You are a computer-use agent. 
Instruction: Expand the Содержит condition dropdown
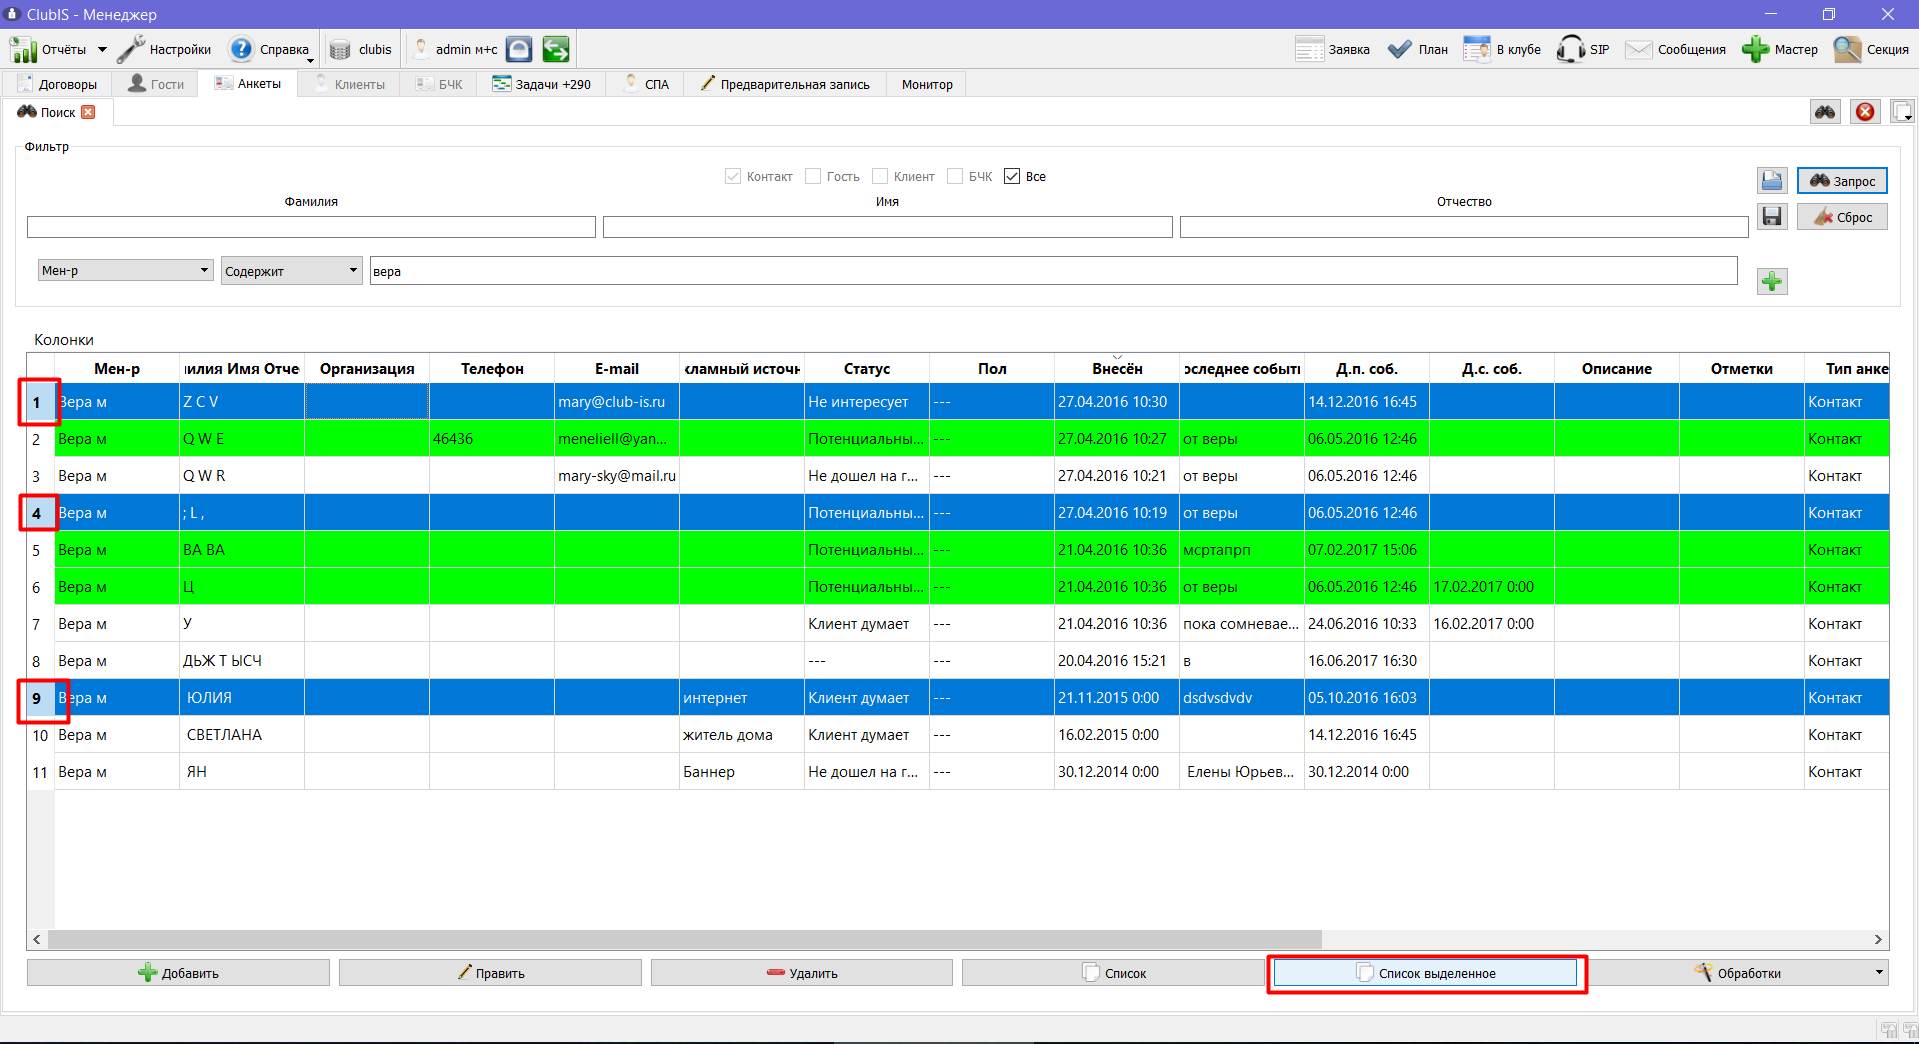(x=353, y=270)
